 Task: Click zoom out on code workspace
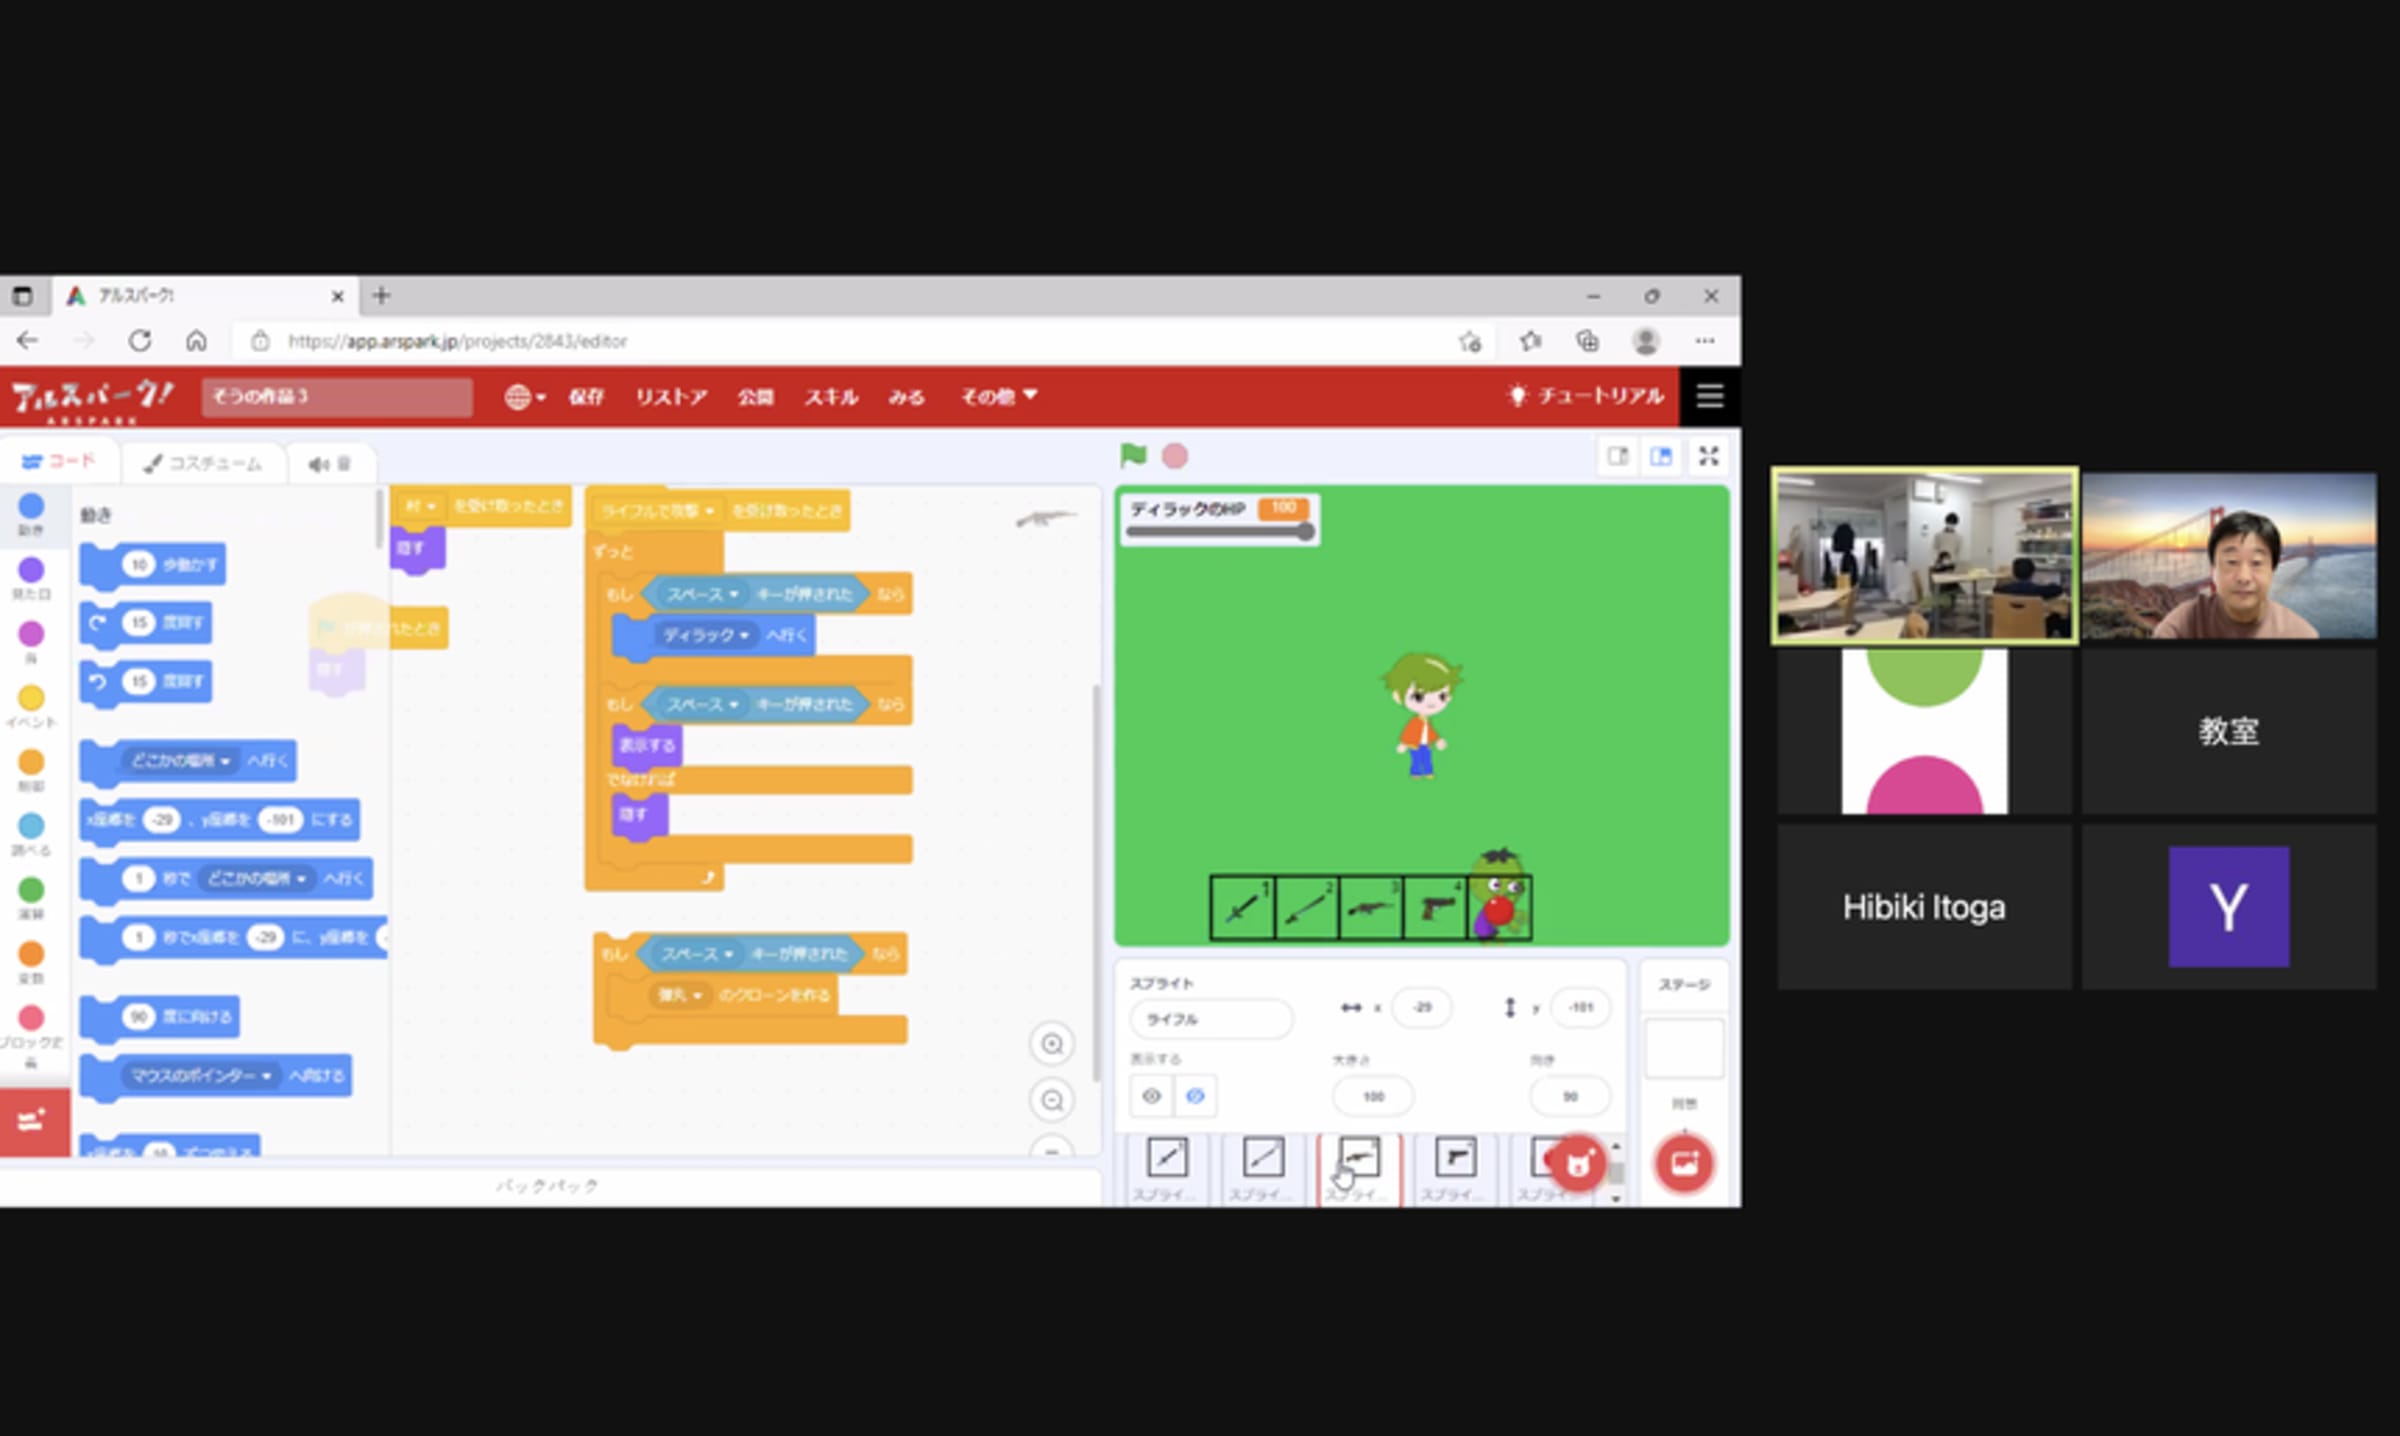tap(1052, 1100)
